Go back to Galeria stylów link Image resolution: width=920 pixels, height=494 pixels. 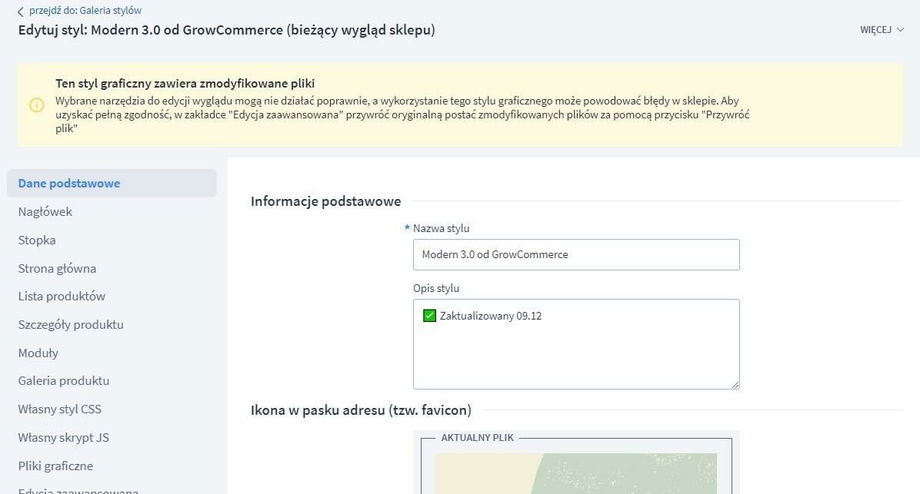[x=85, y=11]
